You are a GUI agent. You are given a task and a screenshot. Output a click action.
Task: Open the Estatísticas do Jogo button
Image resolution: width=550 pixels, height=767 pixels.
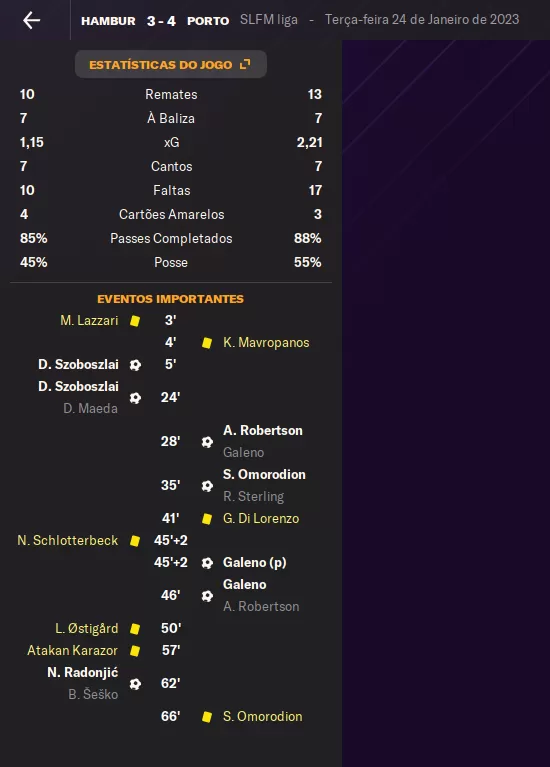pyautogui.click(x=171, y=64)
